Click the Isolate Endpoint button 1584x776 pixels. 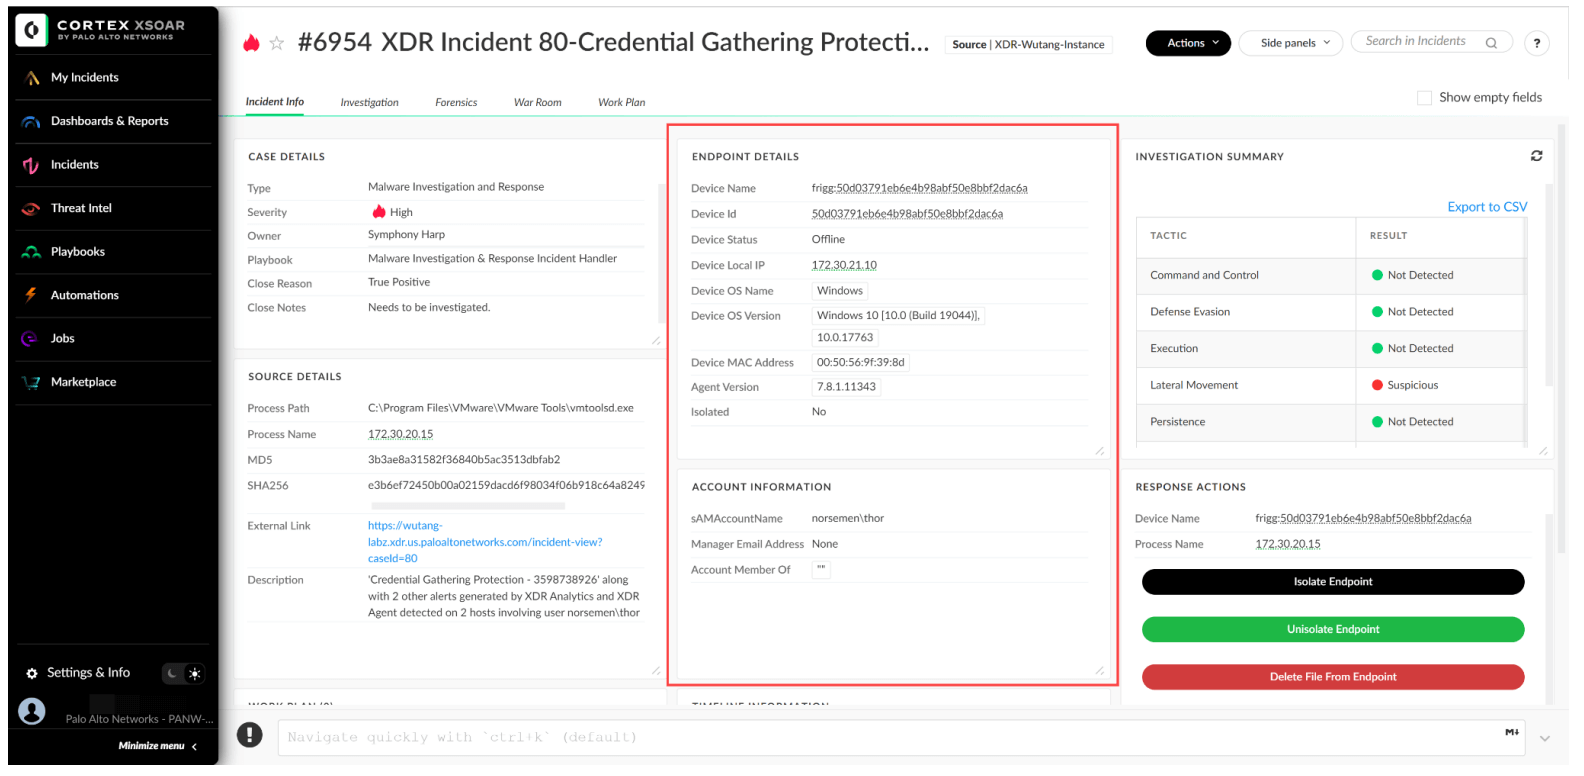point(1332,582)
